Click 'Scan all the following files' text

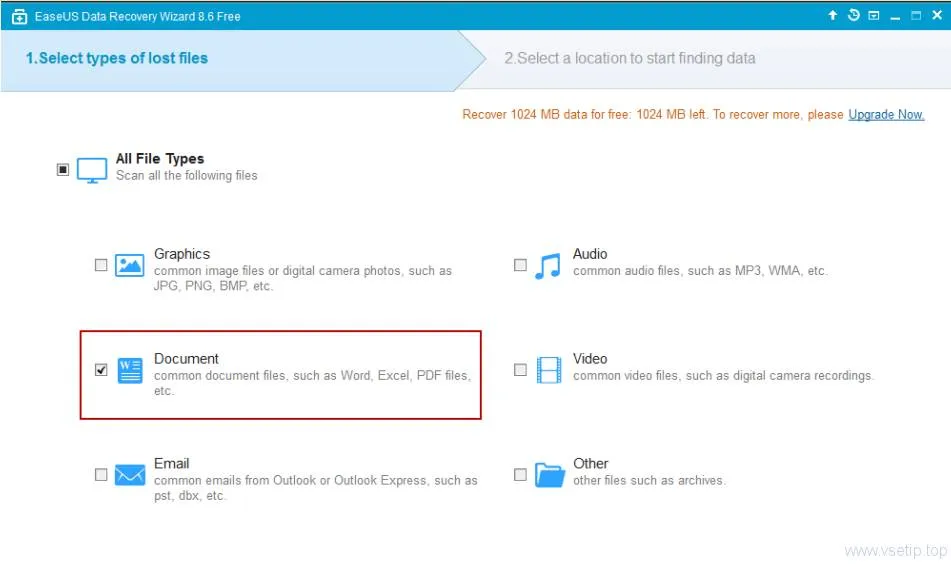pyautogui.click(x=187, y=176)
